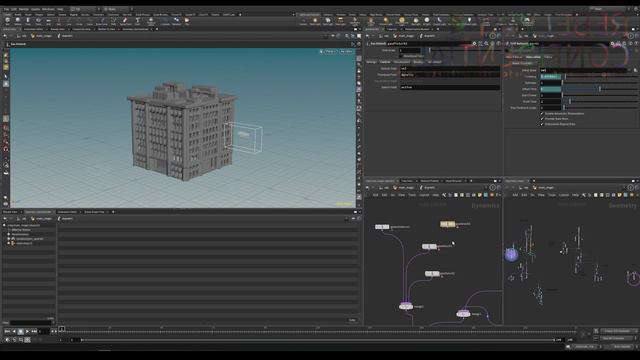Click the dopnet path segment above viewport
This screenshot has width=640, height=360.
click(x=64, y=36)
